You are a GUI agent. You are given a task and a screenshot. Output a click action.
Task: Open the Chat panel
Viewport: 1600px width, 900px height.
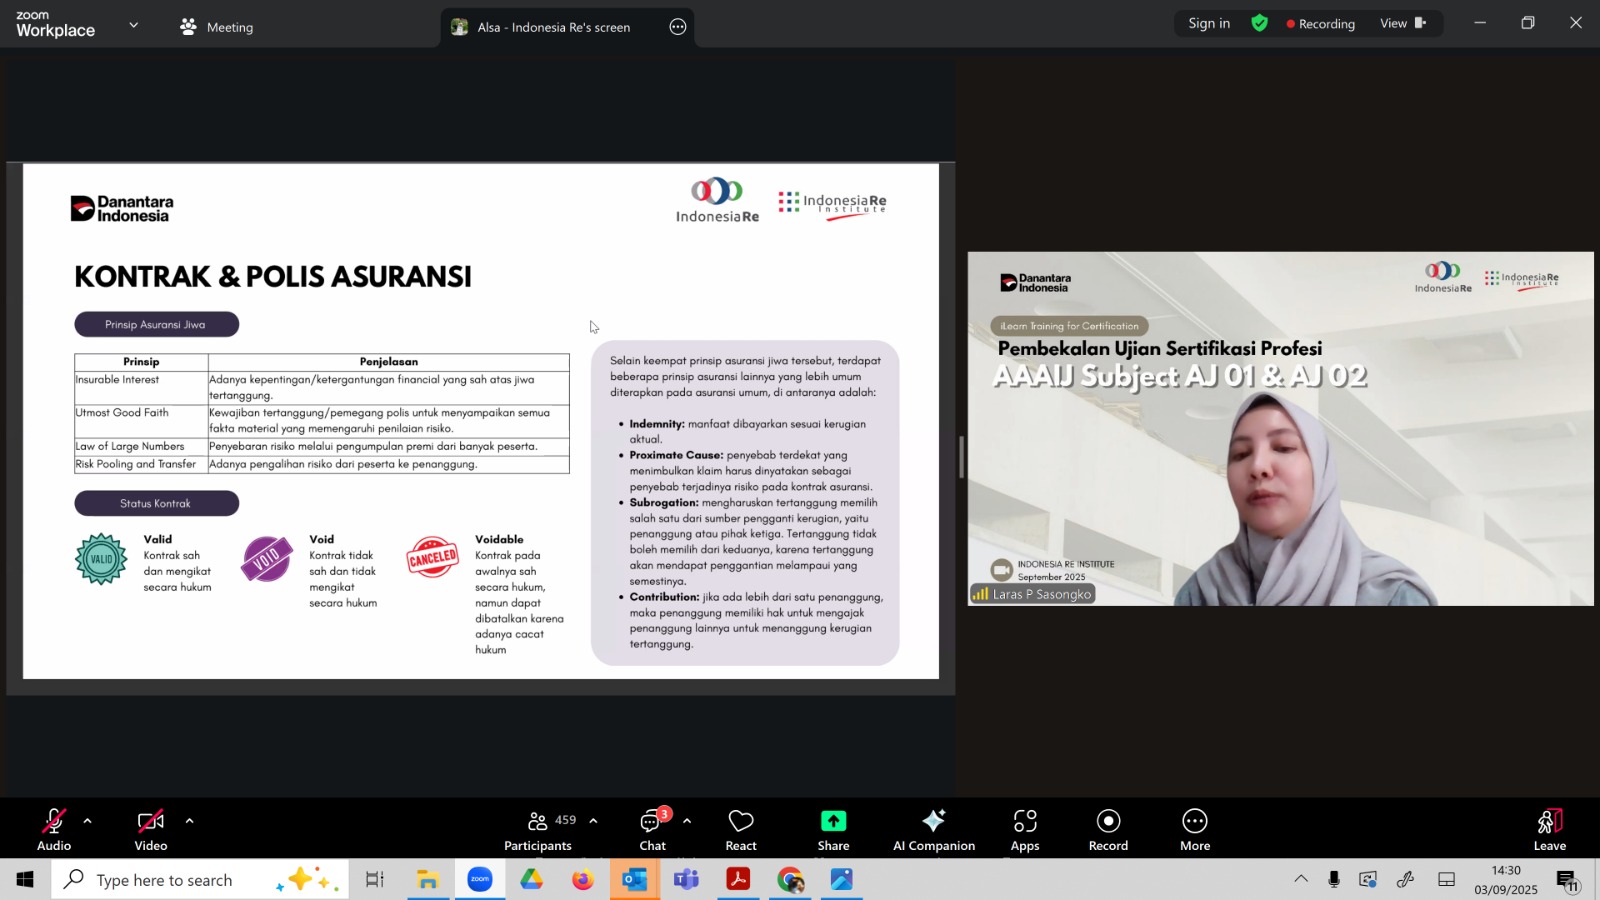coord(653,829)
